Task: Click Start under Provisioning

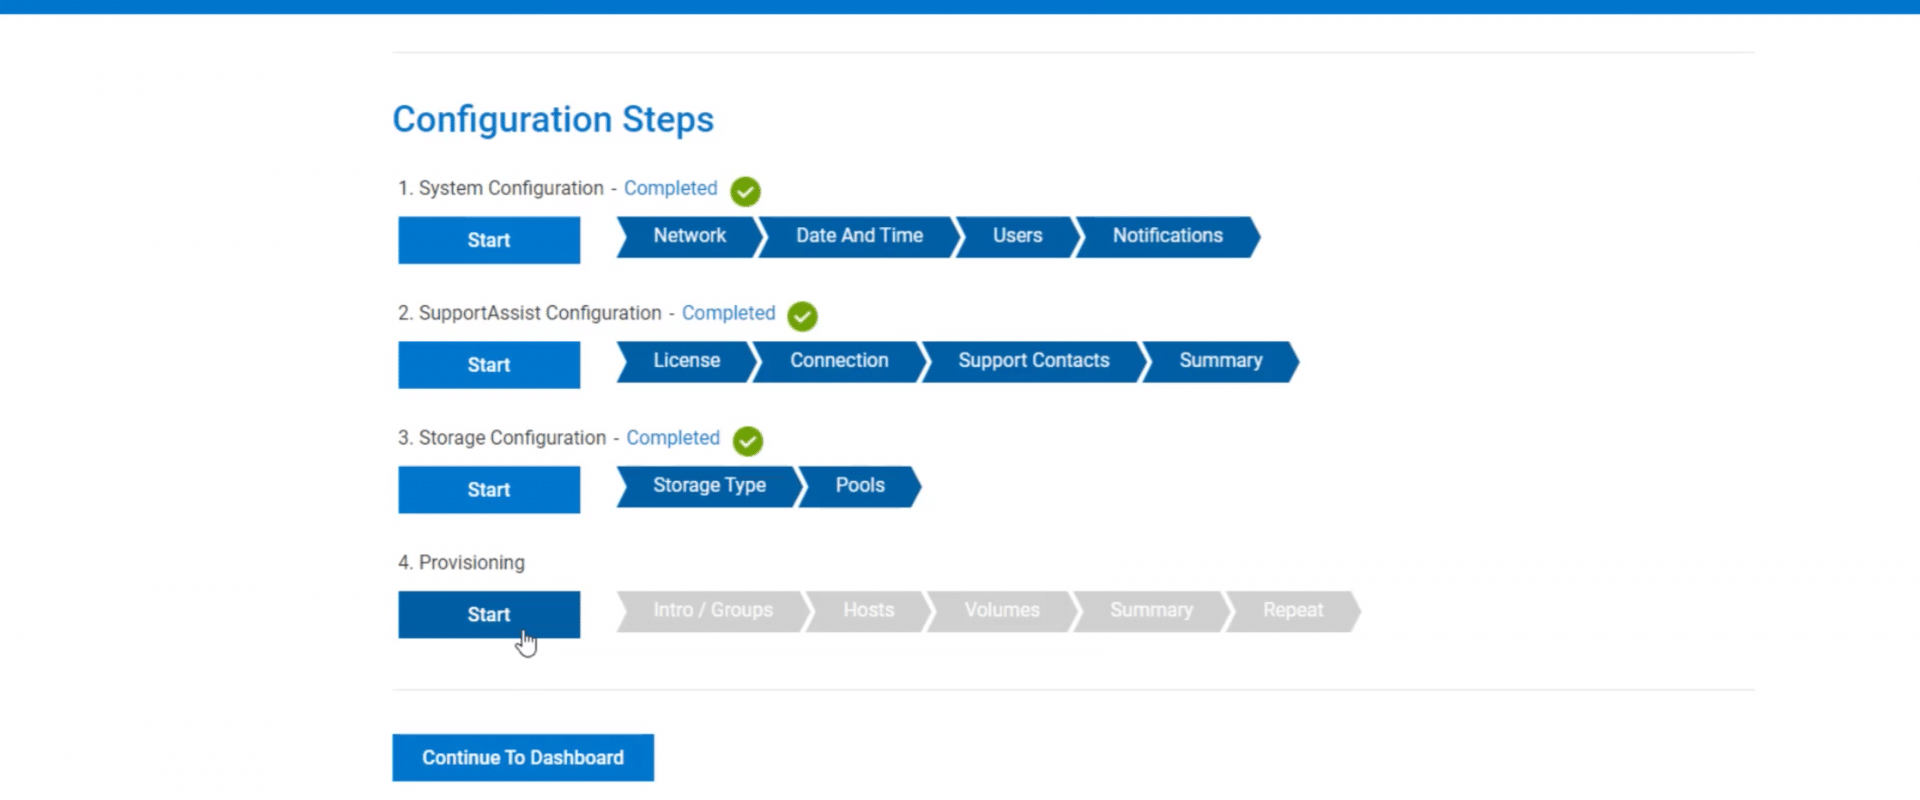Action: coord(489,614)
